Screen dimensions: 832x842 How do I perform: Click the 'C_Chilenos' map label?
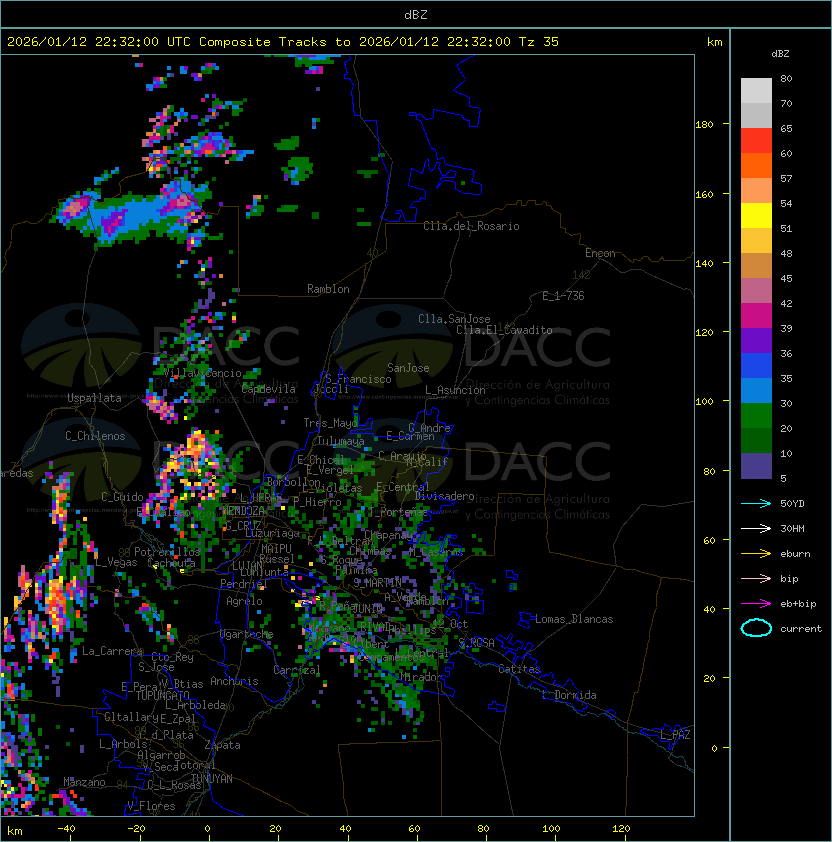click(95, 436)
